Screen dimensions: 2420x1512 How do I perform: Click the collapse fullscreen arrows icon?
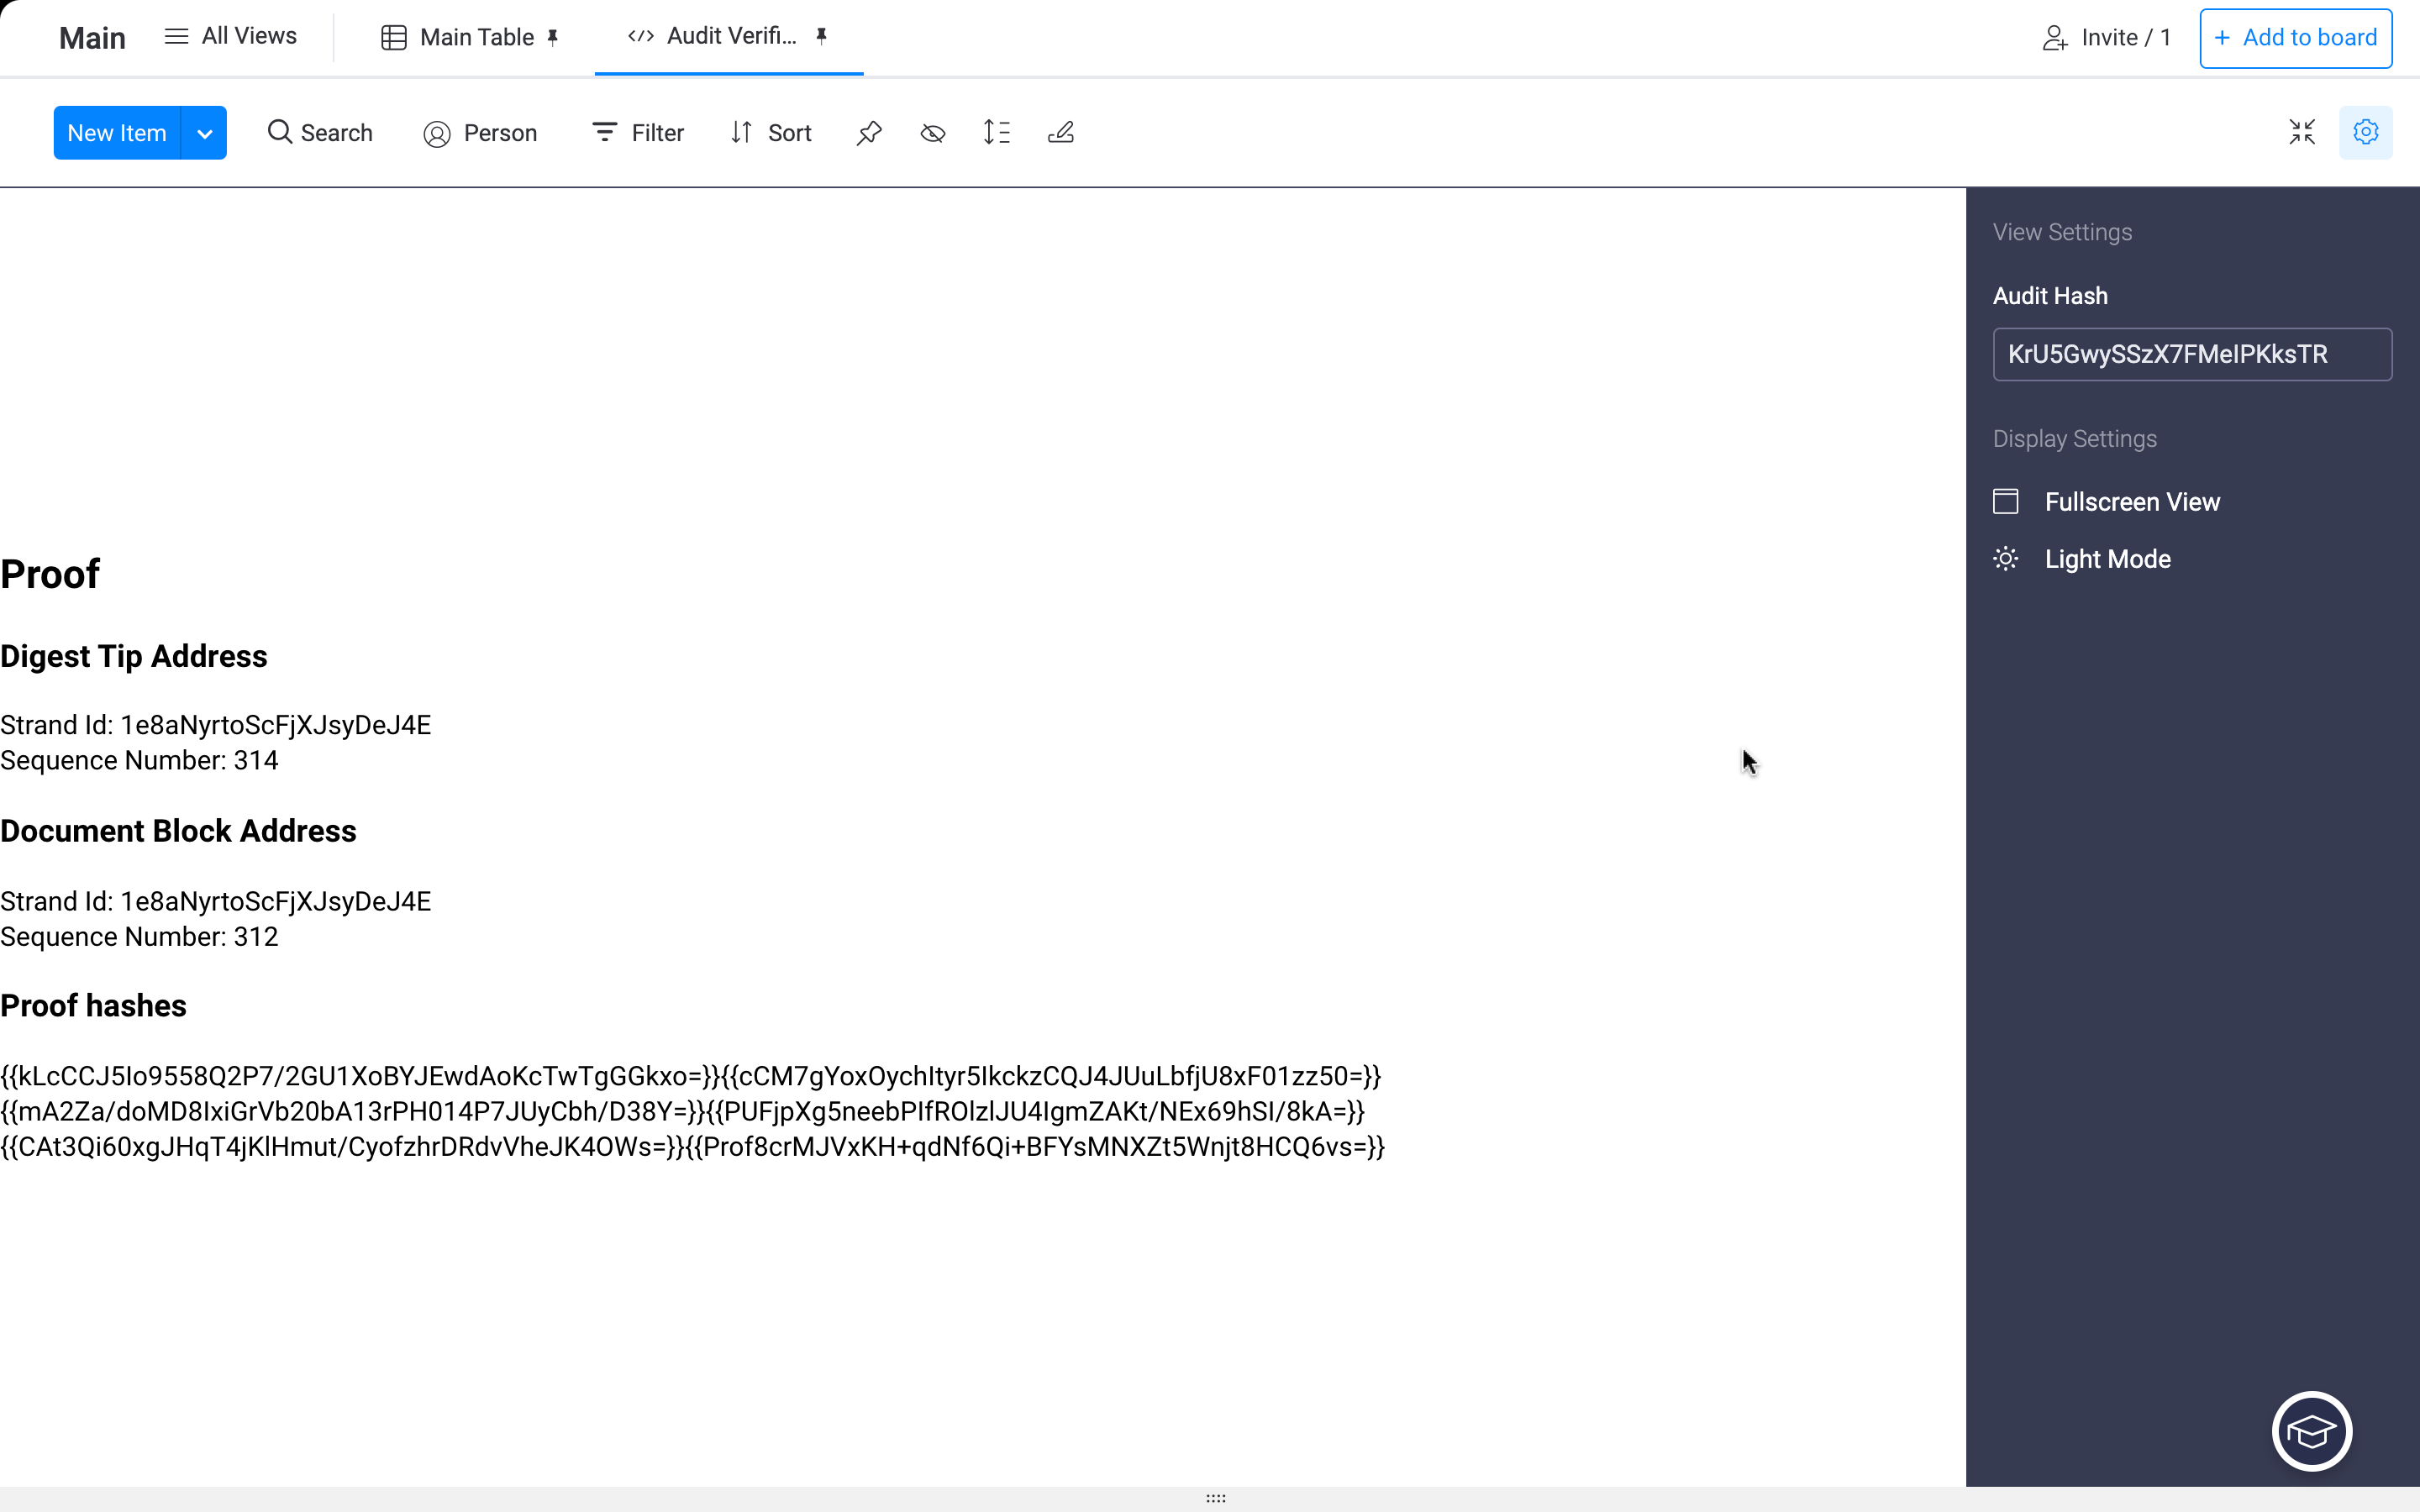(x=2302, y=132)
